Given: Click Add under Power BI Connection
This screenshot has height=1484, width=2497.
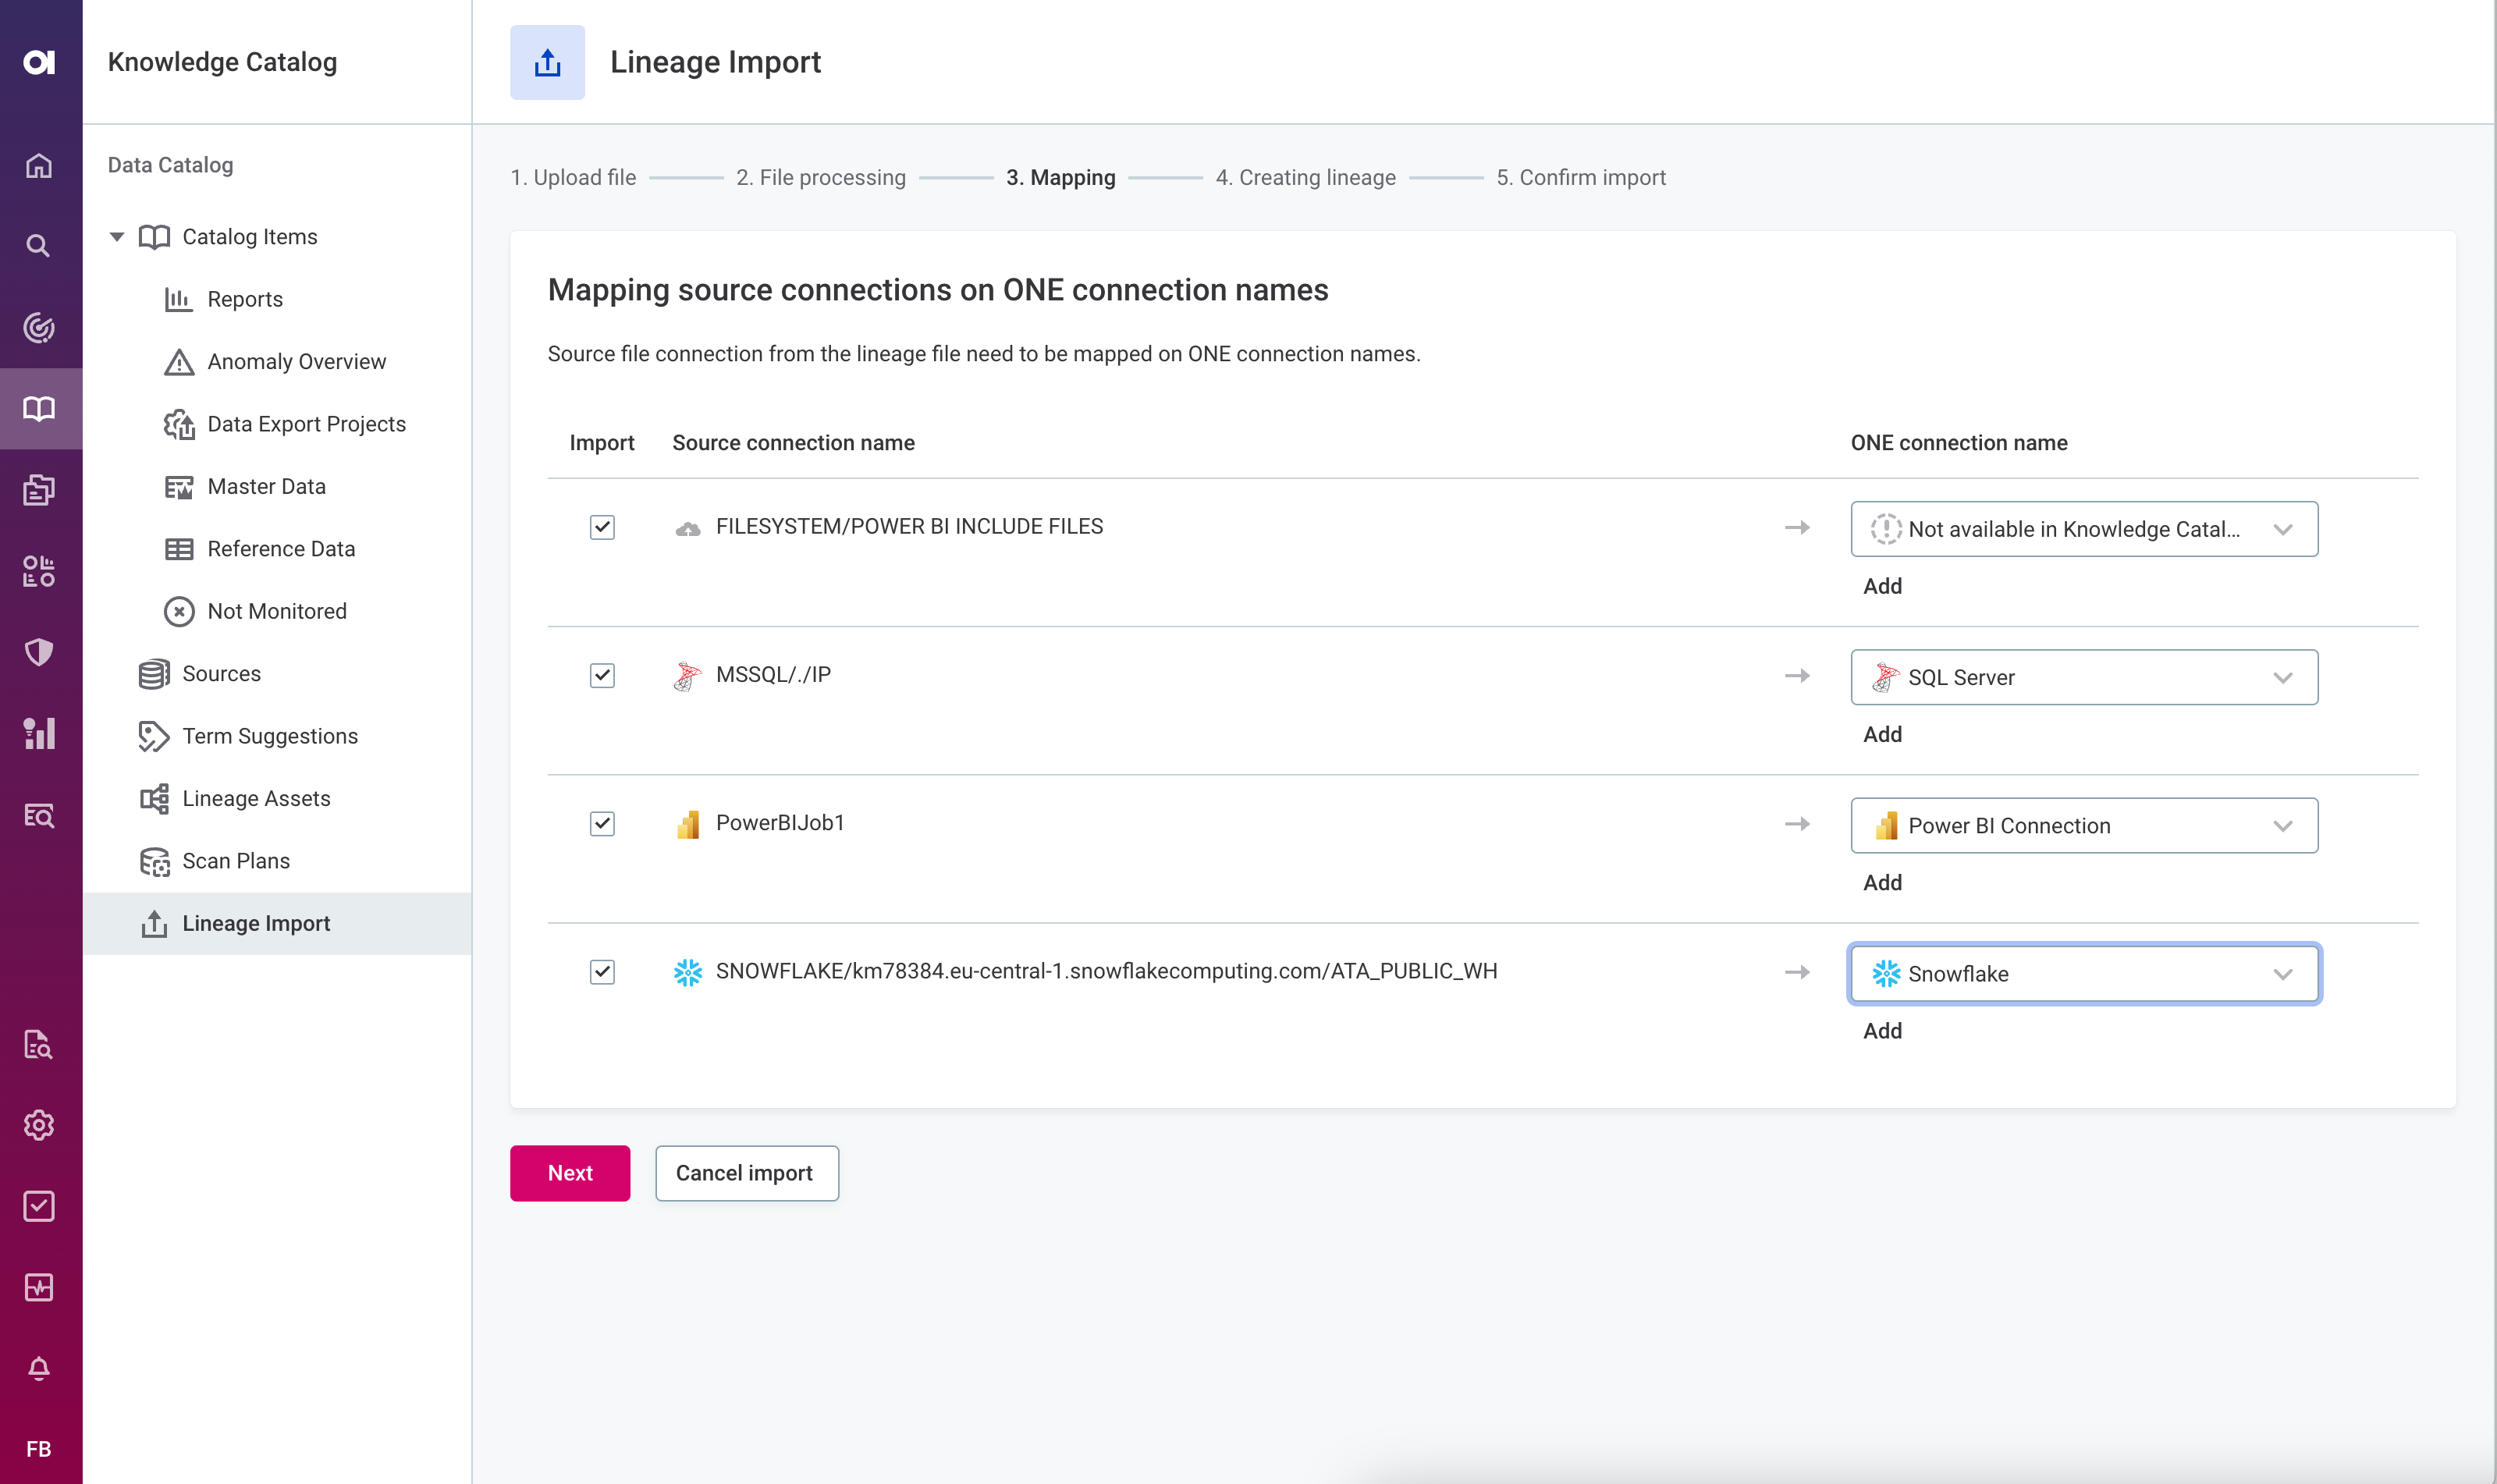Looking at the screenshot, I should pos(1882,882).
